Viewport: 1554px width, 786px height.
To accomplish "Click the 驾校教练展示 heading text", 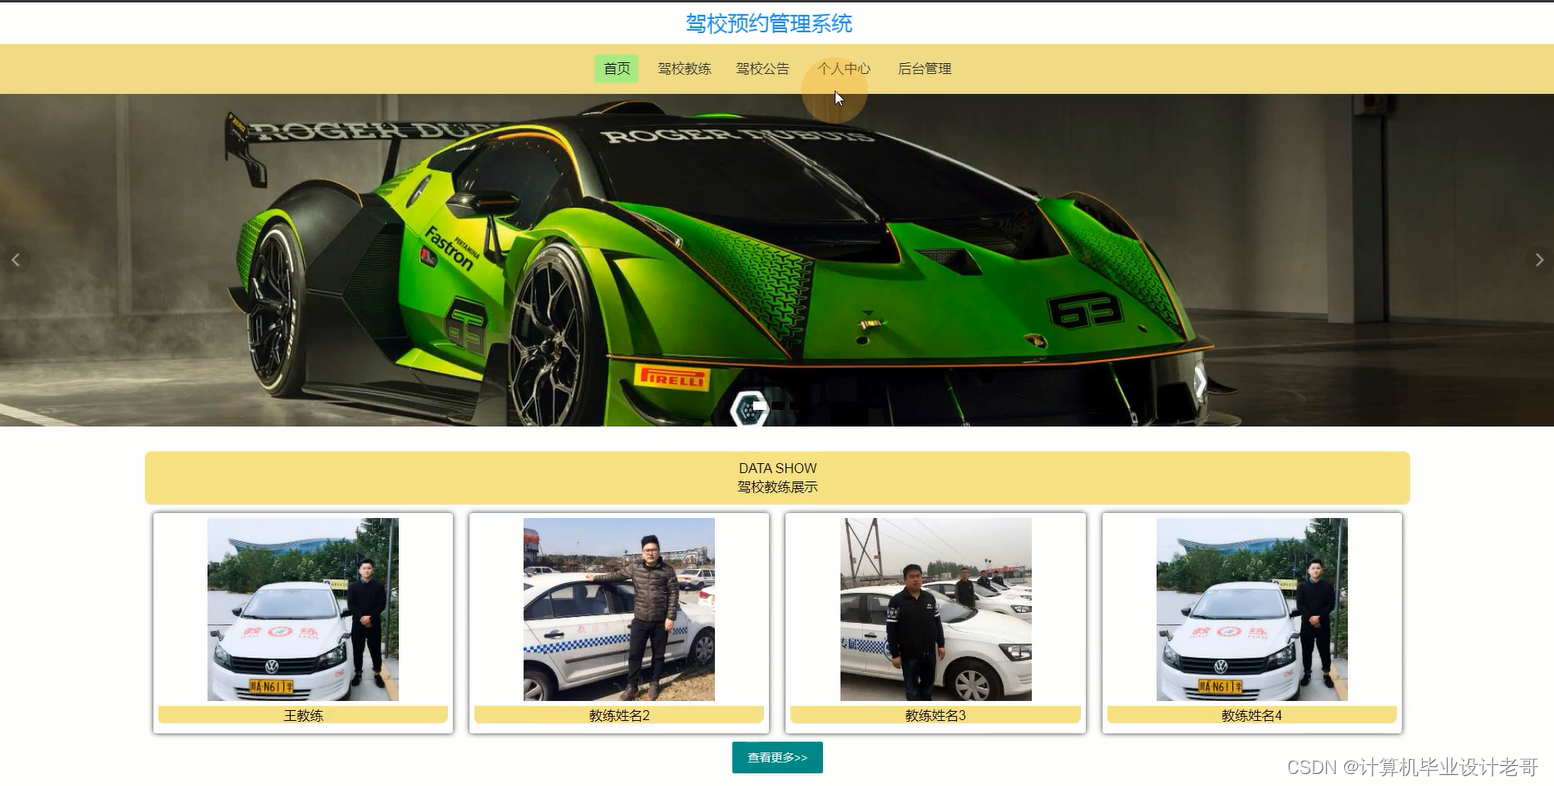I will pos(778,487).
